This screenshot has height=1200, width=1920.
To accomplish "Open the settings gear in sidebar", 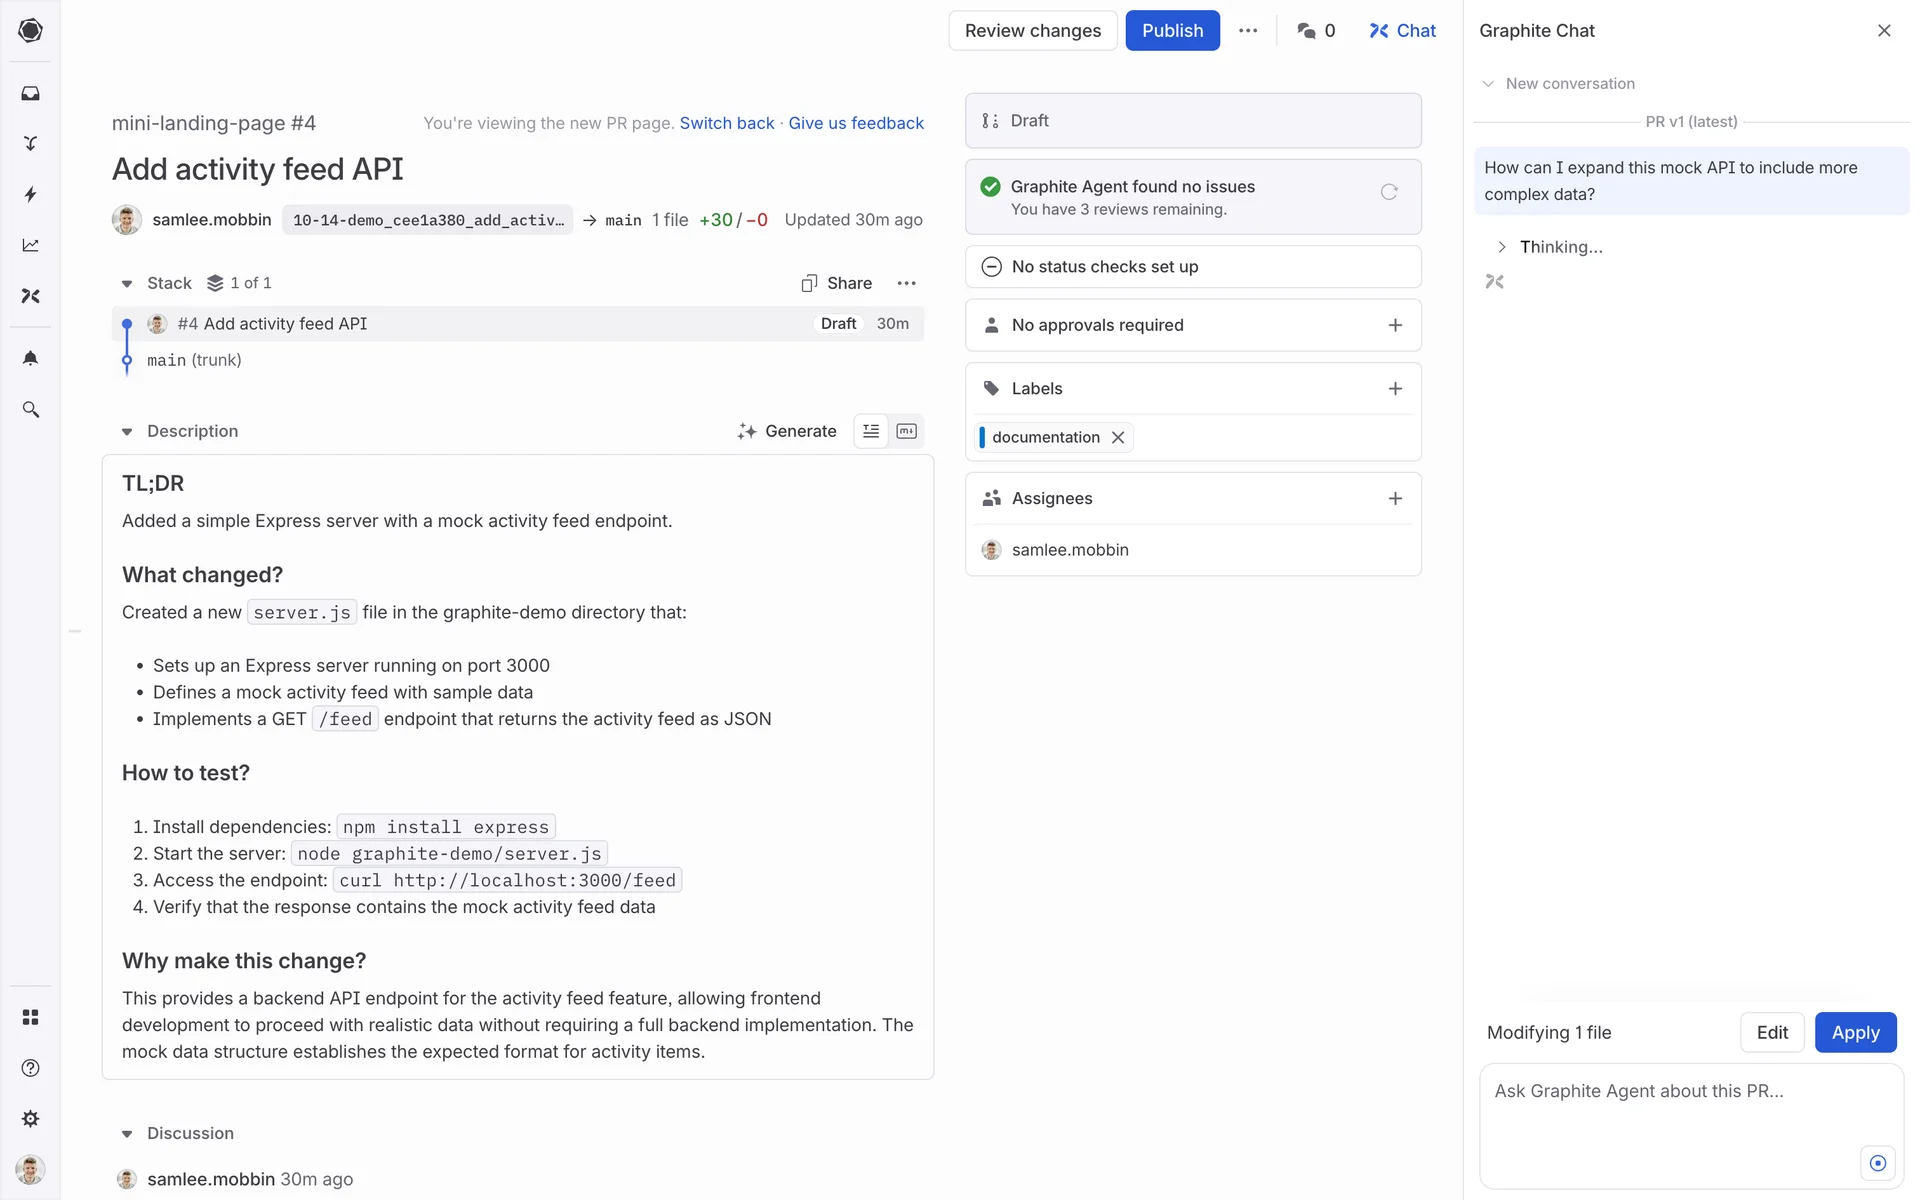I will [30, 1118].
